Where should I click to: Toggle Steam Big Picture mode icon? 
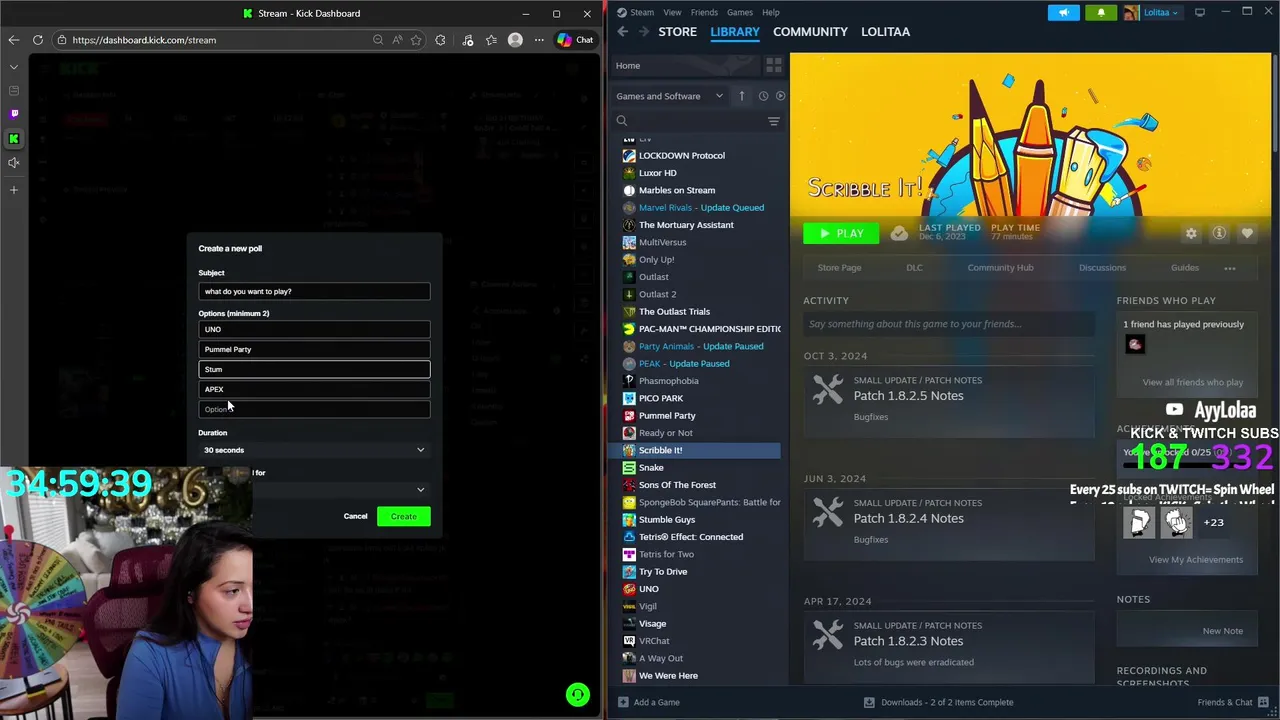click(x=1200, y=12)
